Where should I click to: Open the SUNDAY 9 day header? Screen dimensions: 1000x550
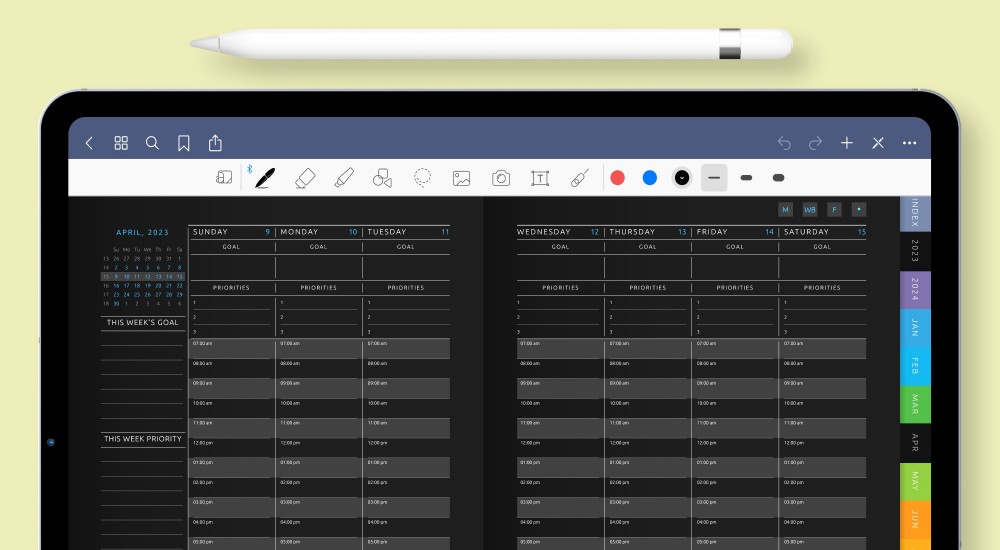(232, 232)
